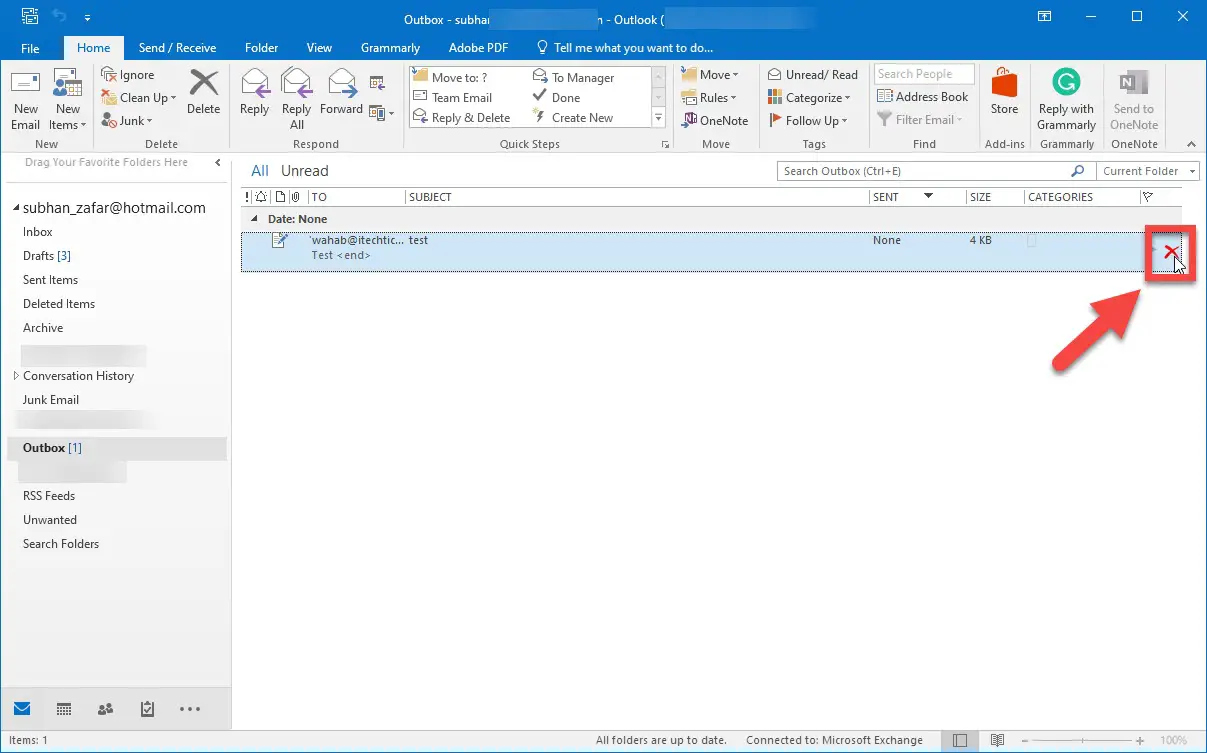Click the Tasks icon in navigation bar
The height and width of the screenshot is (753, 1207).
(147, 709)
